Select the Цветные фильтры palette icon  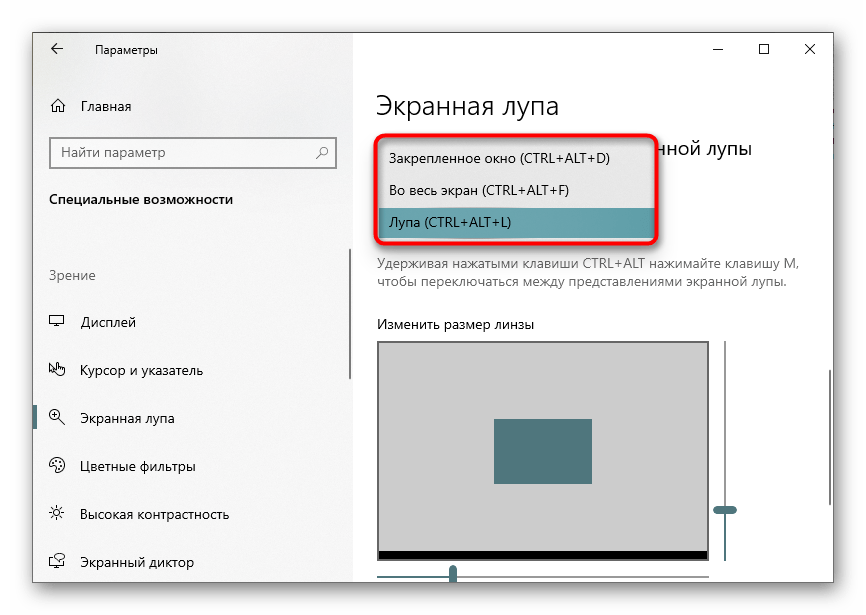click(x=57, y=465)
